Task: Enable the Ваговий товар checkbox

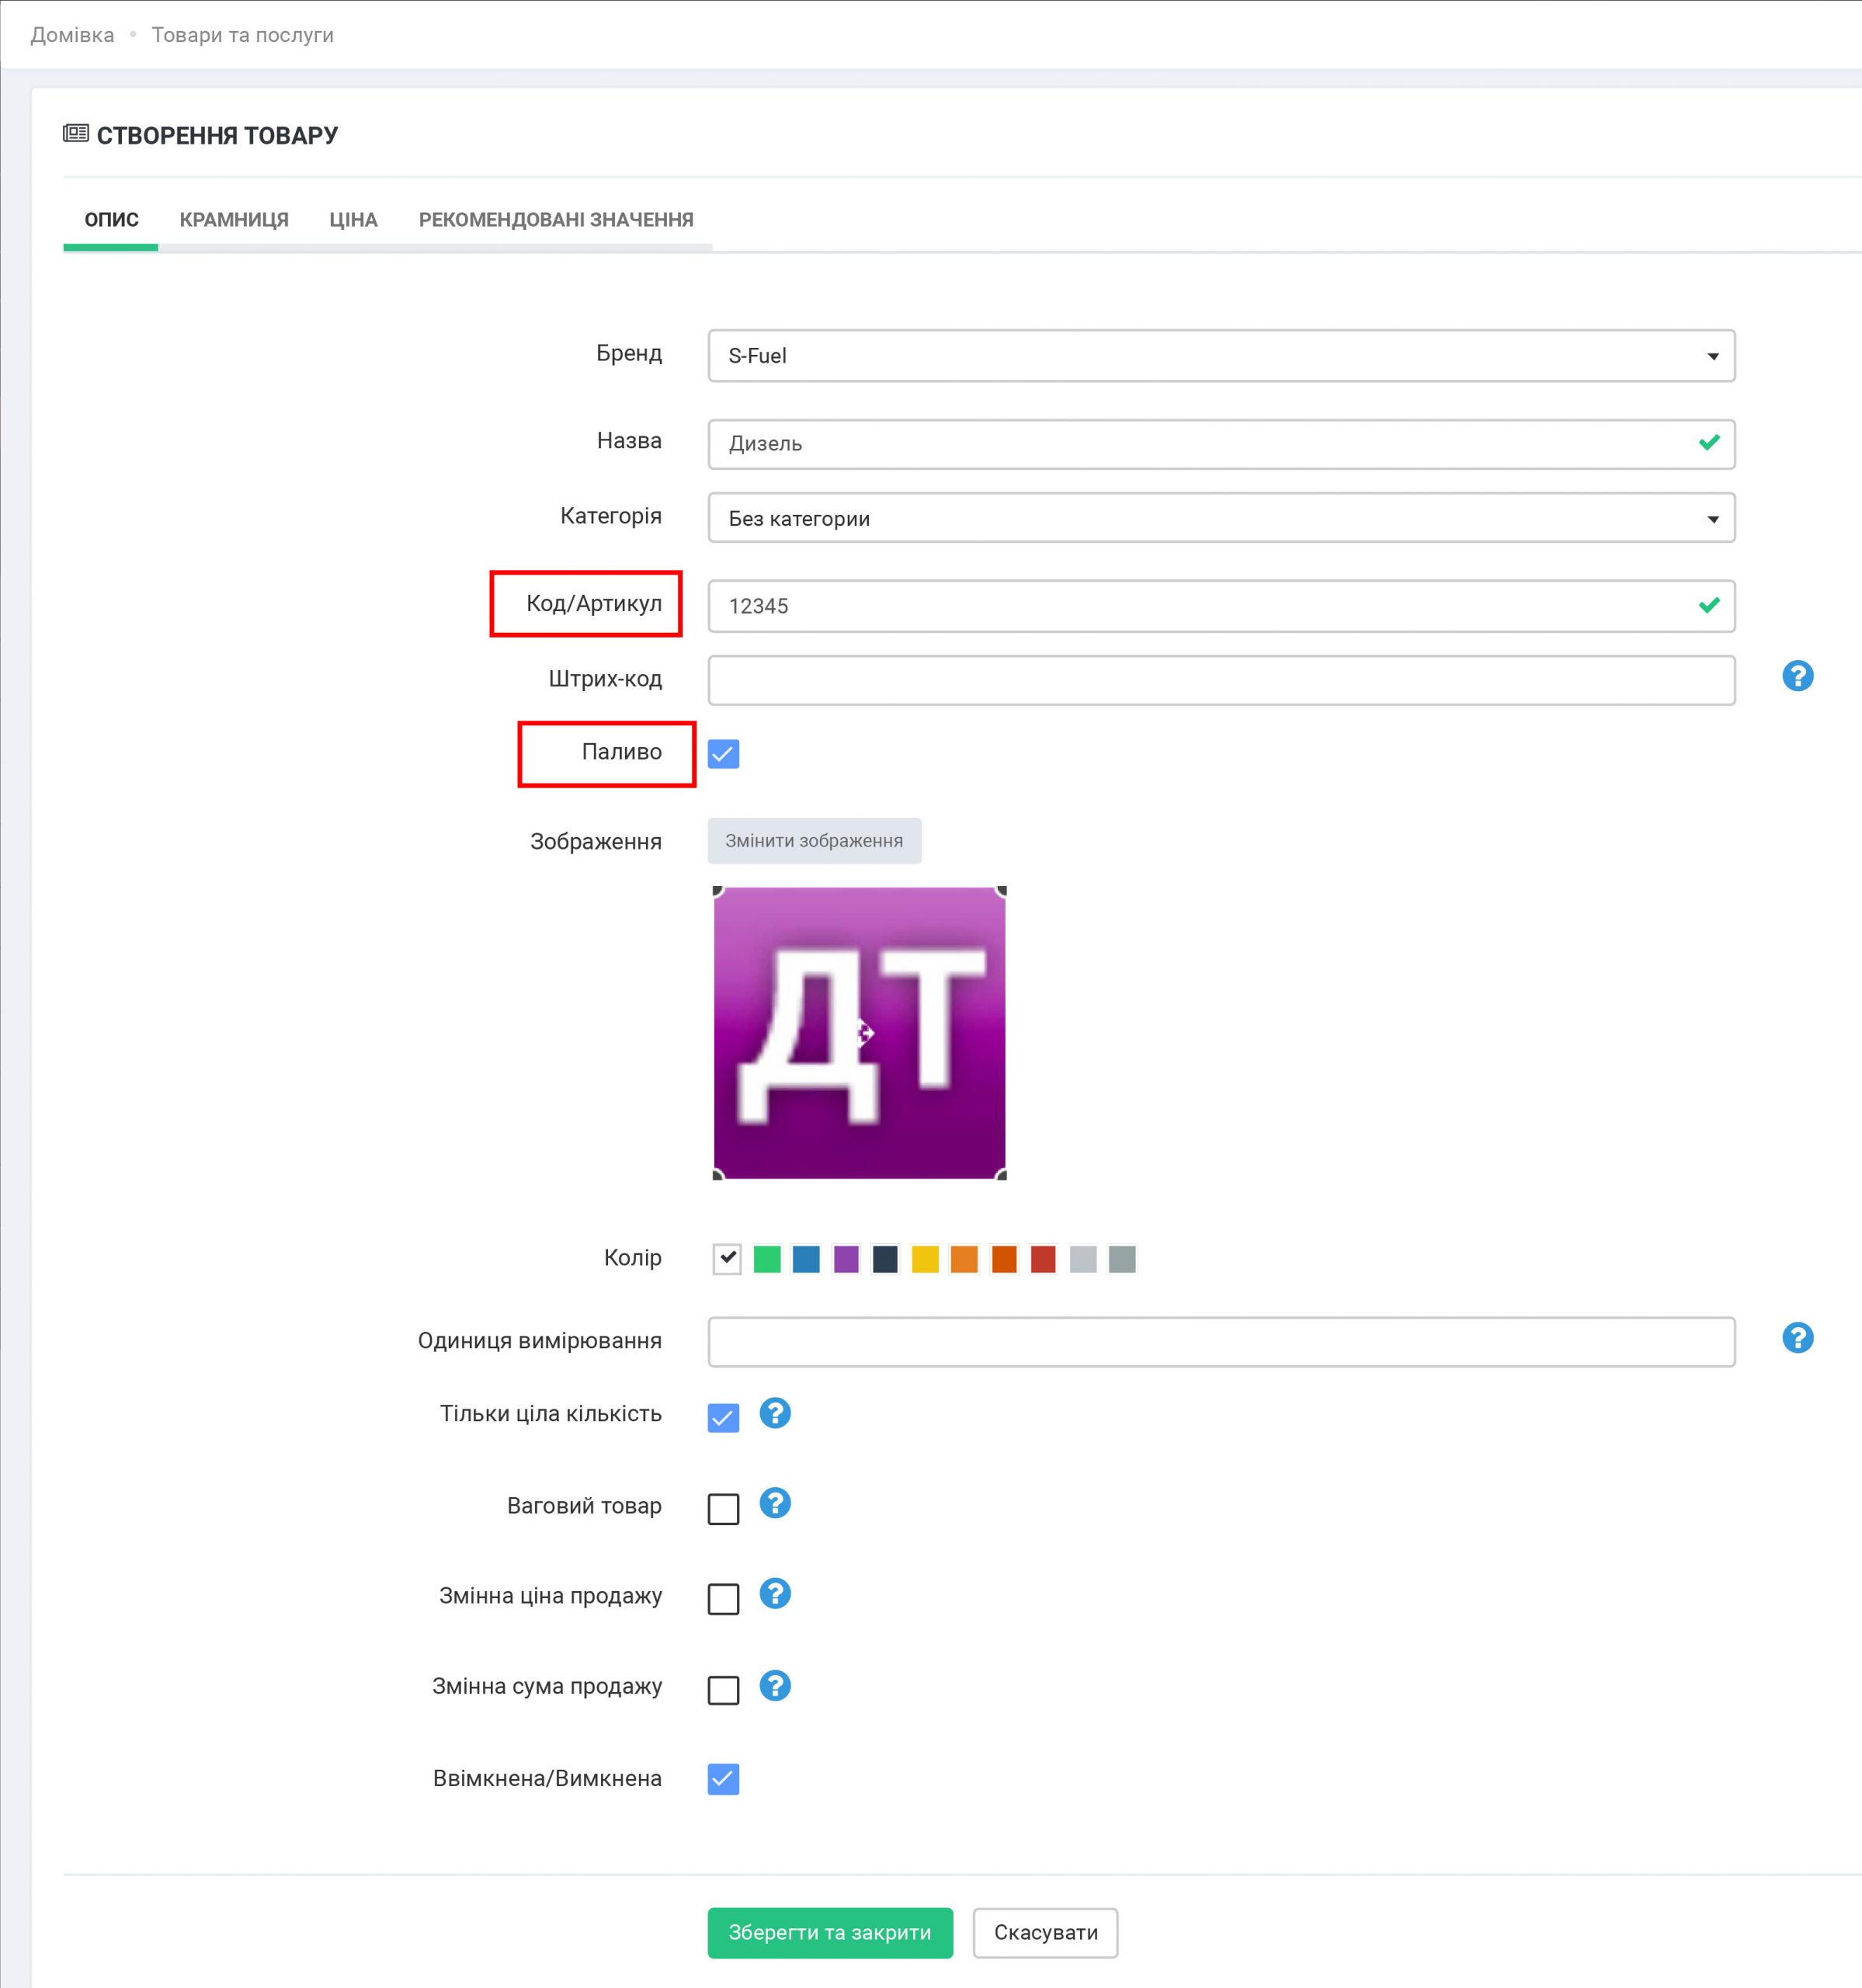Action: 723,1508
